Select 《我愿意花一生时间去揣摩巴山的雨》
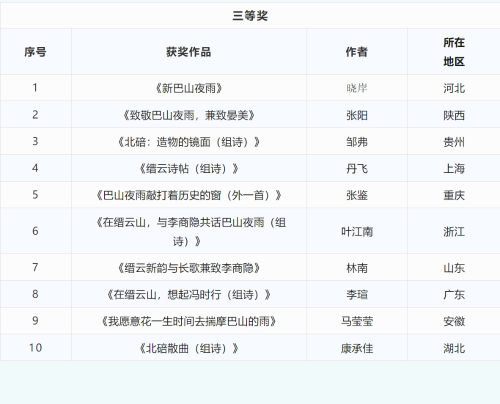500x404 pixels. [x=189, y=321]
